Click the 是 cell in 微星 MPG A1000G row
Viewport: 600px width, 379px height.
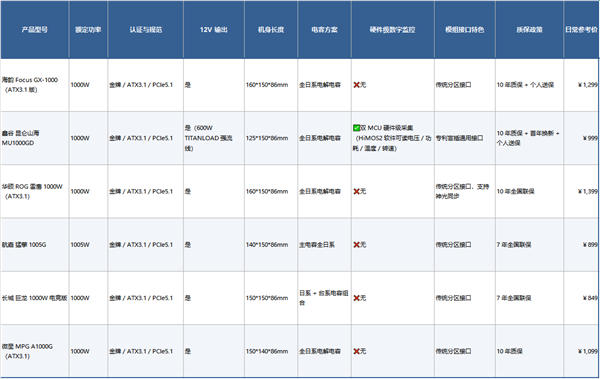coord(214,351)
